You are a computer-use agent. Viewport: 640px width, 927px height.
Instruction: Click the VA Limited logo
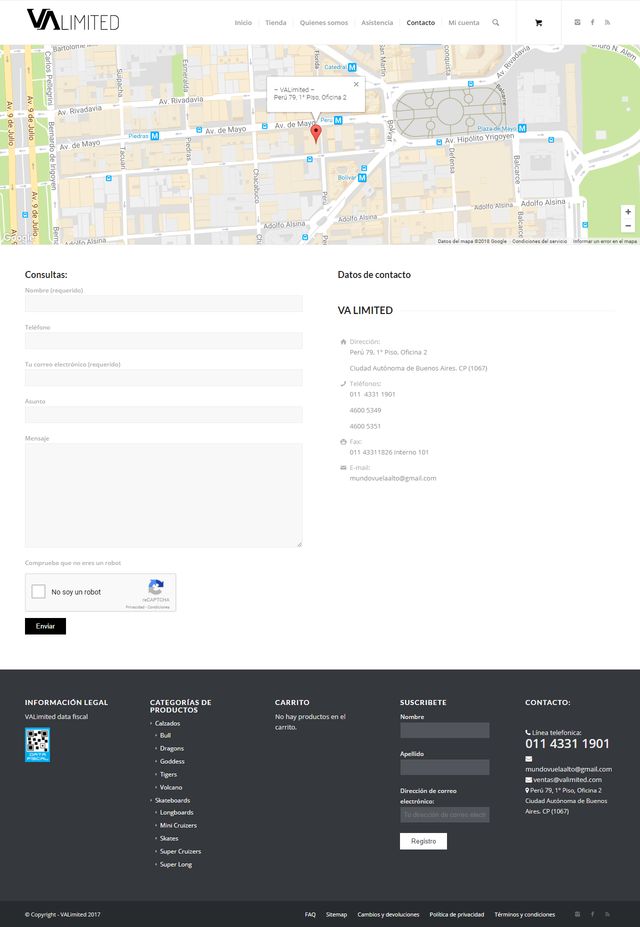point(73,20)
